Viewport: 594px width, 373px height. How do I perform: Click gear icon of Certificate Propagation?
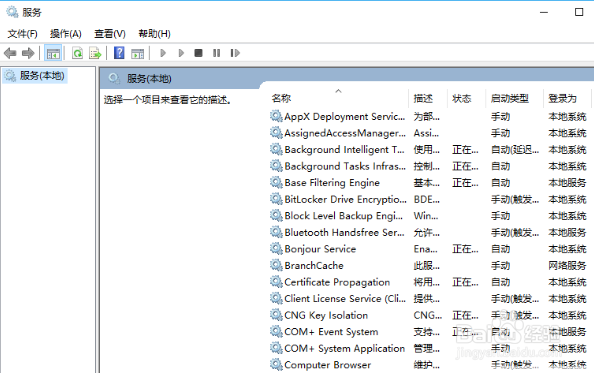tap(276, 282)
